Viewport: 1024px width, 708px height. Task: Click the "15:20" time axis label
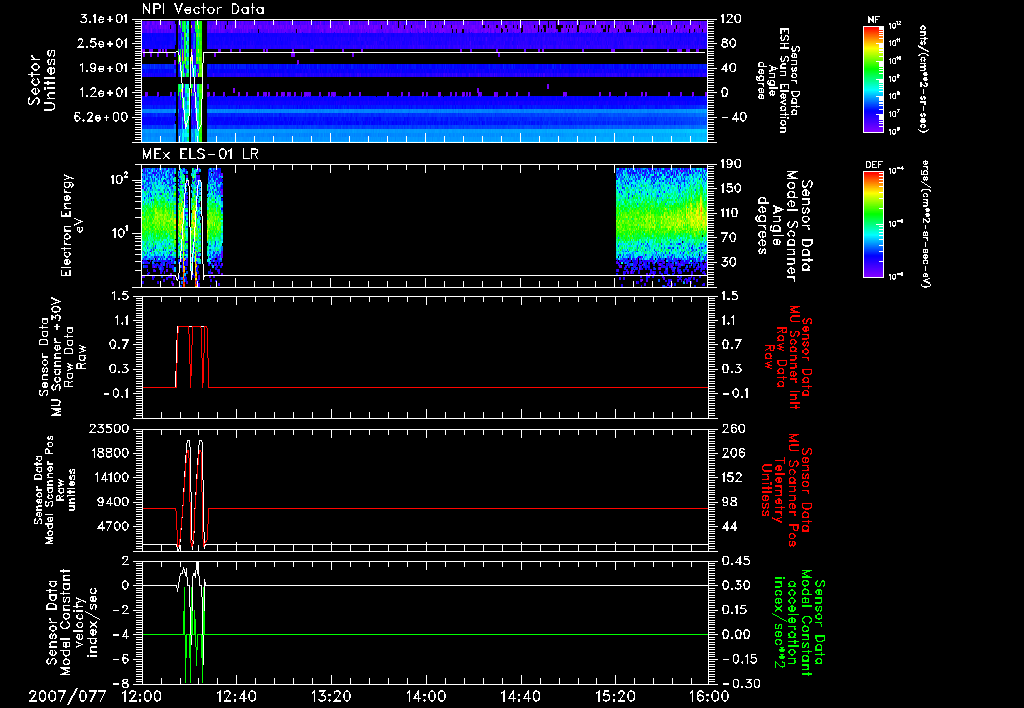(615, 696)
